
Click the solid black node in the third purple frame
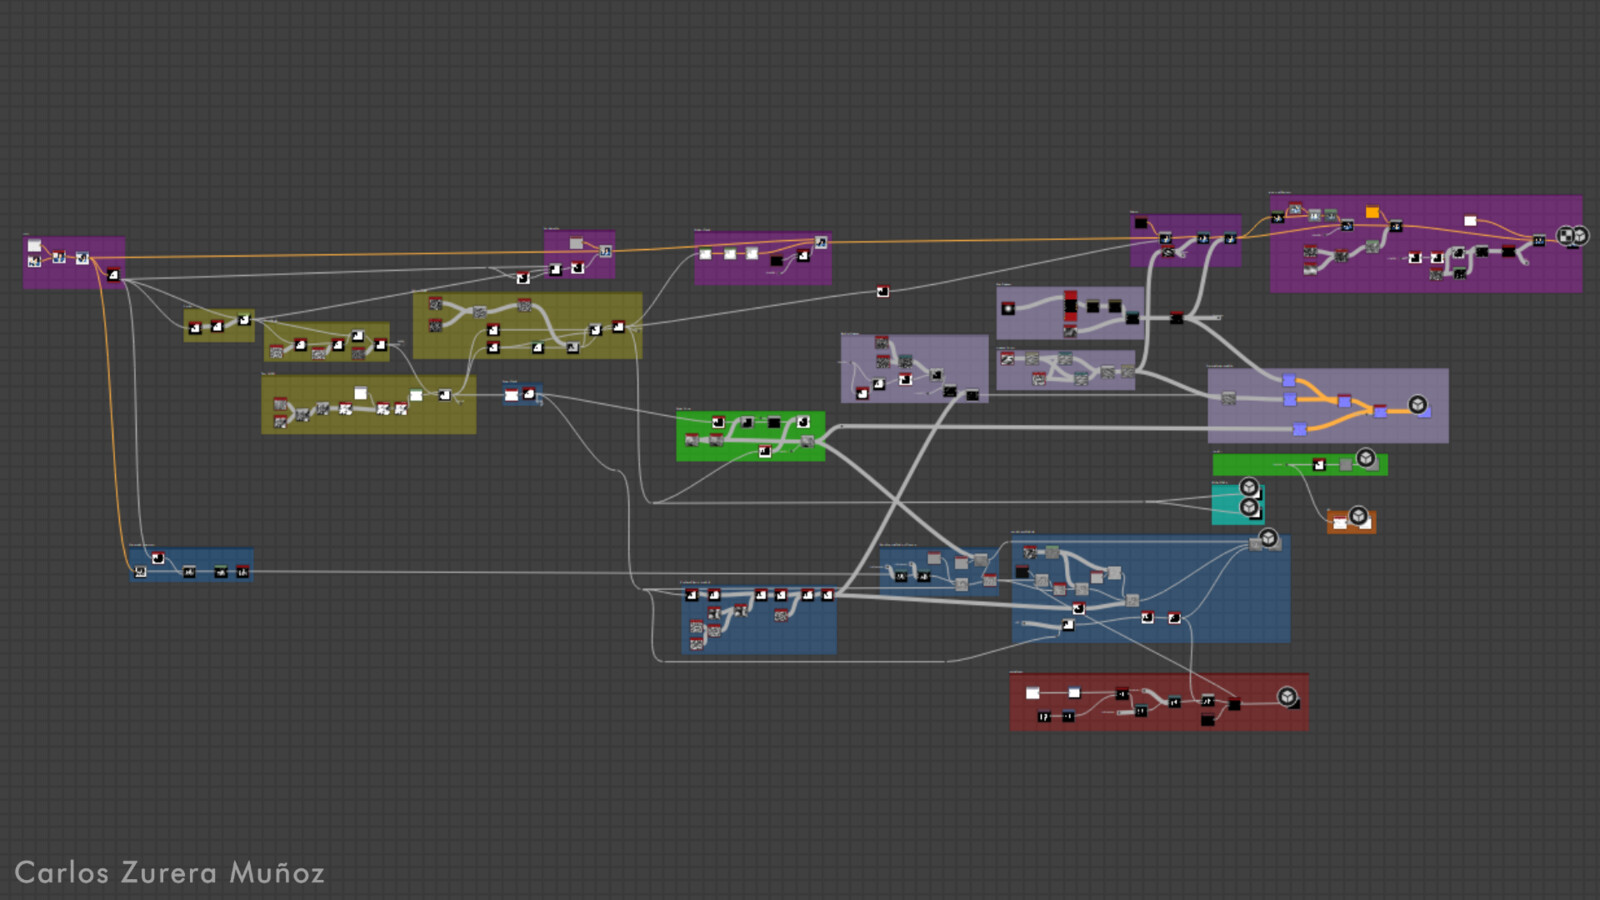click(777, 260)
